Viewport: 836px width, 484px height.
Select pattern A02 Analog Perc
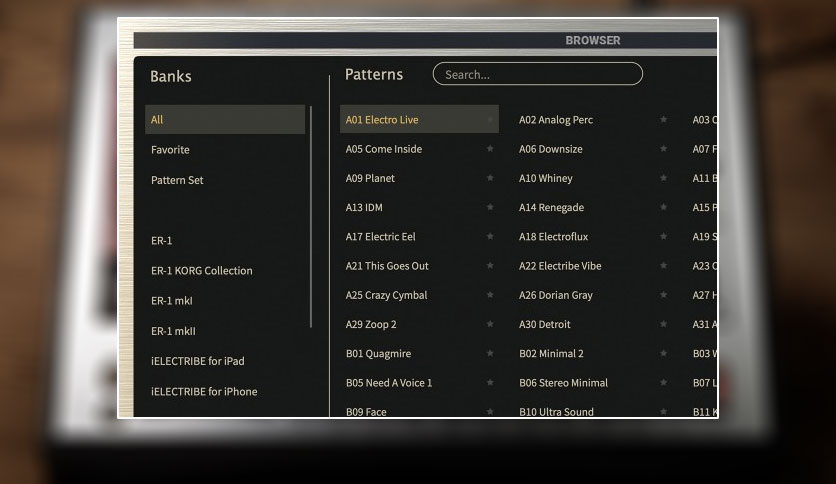(x=556, y=119)
